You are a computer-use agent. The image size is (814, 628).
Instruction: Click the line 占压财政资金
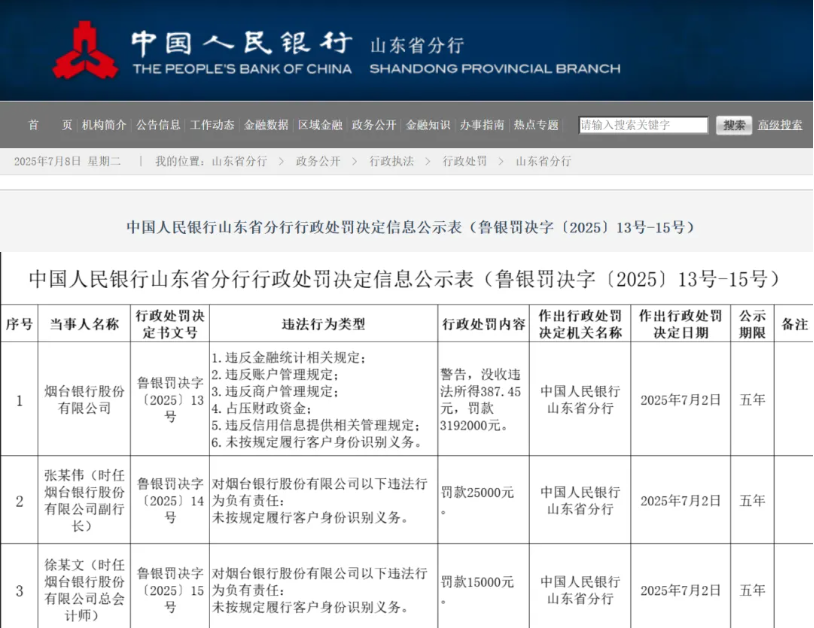click(262, 408)
